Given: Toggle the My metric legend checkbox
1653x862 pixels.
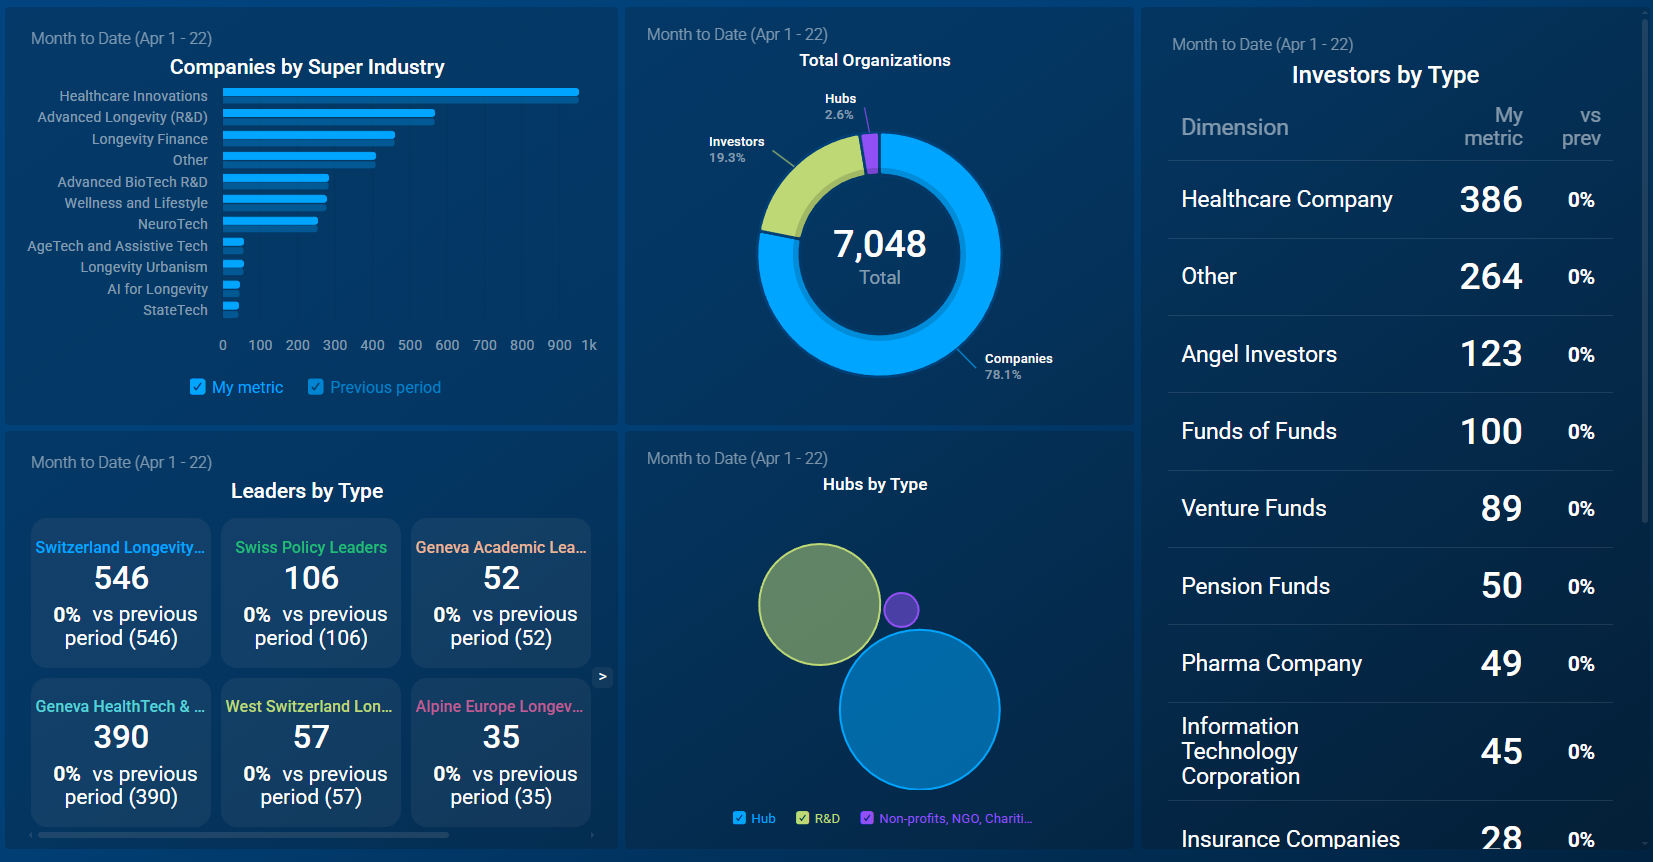Looking at the screenshot, I should (x=198, y=387).
